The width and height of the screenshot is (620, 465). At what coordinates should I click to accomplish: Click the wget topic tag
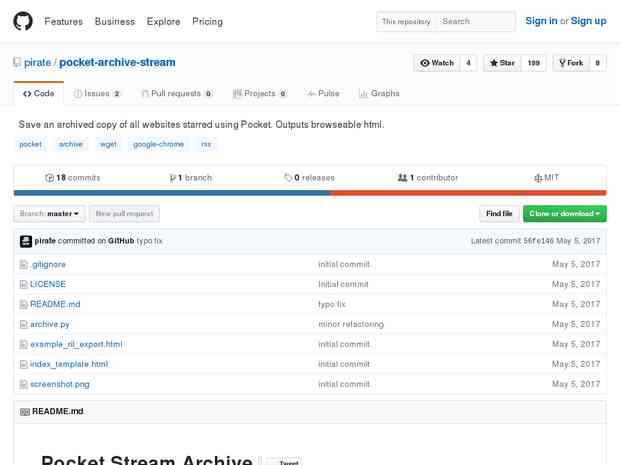point(108,144)
